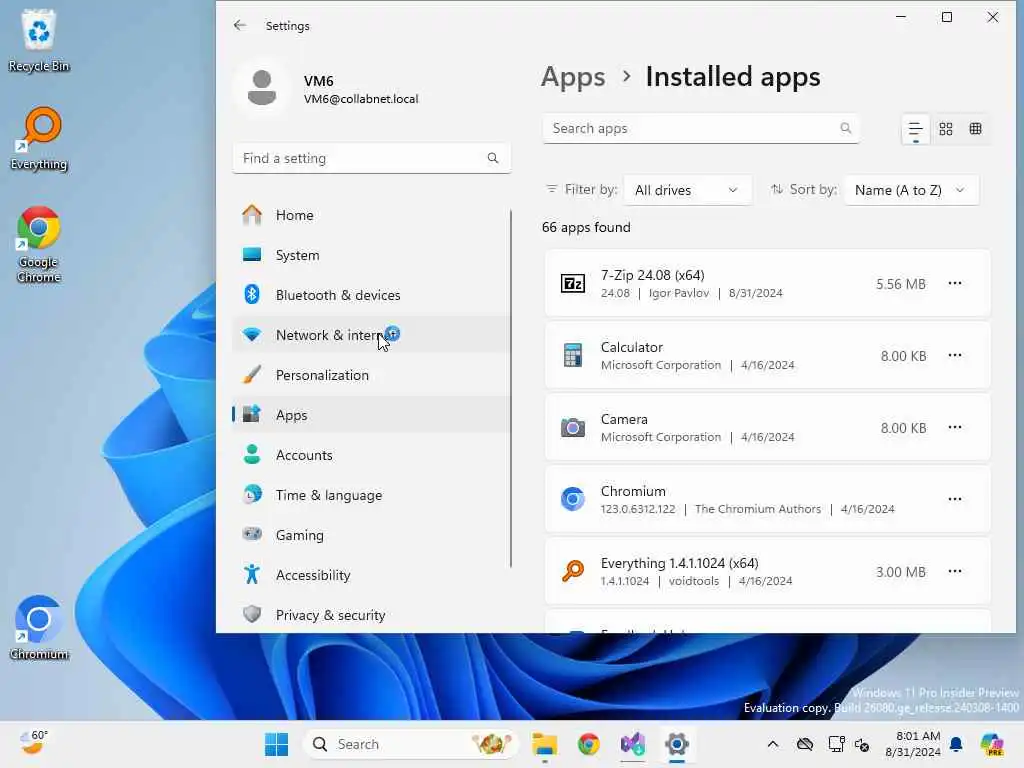Open more options for Calculator

point(954,355)
